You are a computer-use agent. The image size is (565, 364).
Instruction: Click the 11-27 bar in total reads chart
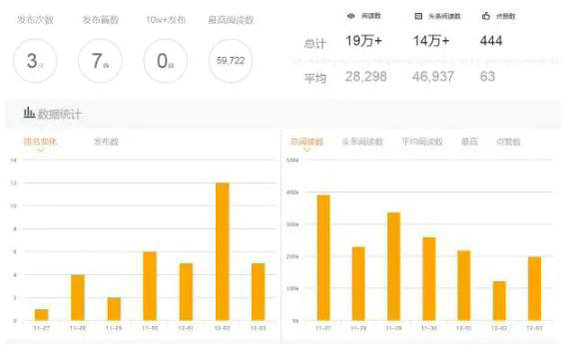pos(324,258)
